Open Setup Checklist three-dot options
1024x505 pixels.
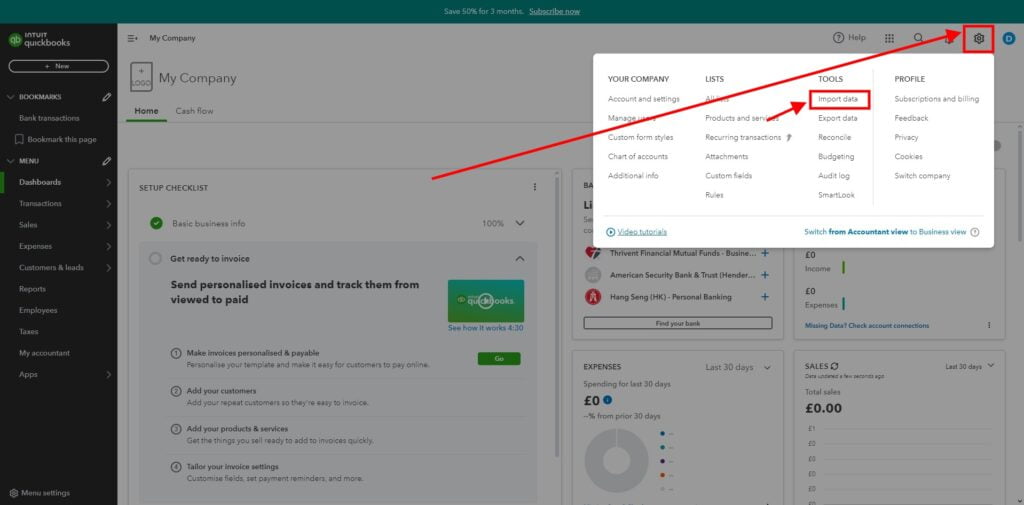pyautogui.click(x=535, y=187)
